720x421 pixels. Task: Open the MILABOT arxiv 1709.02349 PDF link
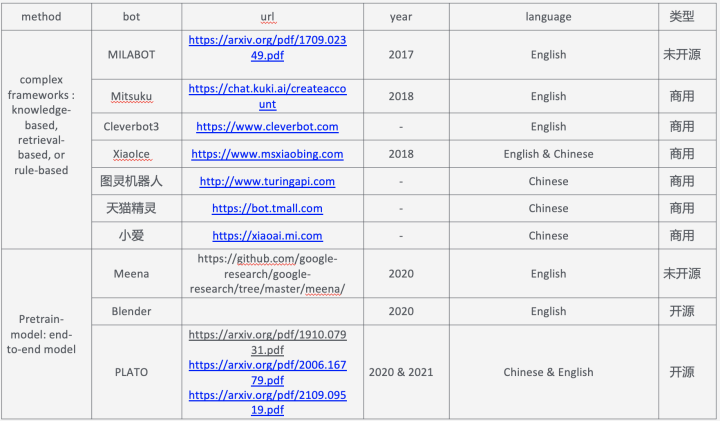click(x=267, y=48)
